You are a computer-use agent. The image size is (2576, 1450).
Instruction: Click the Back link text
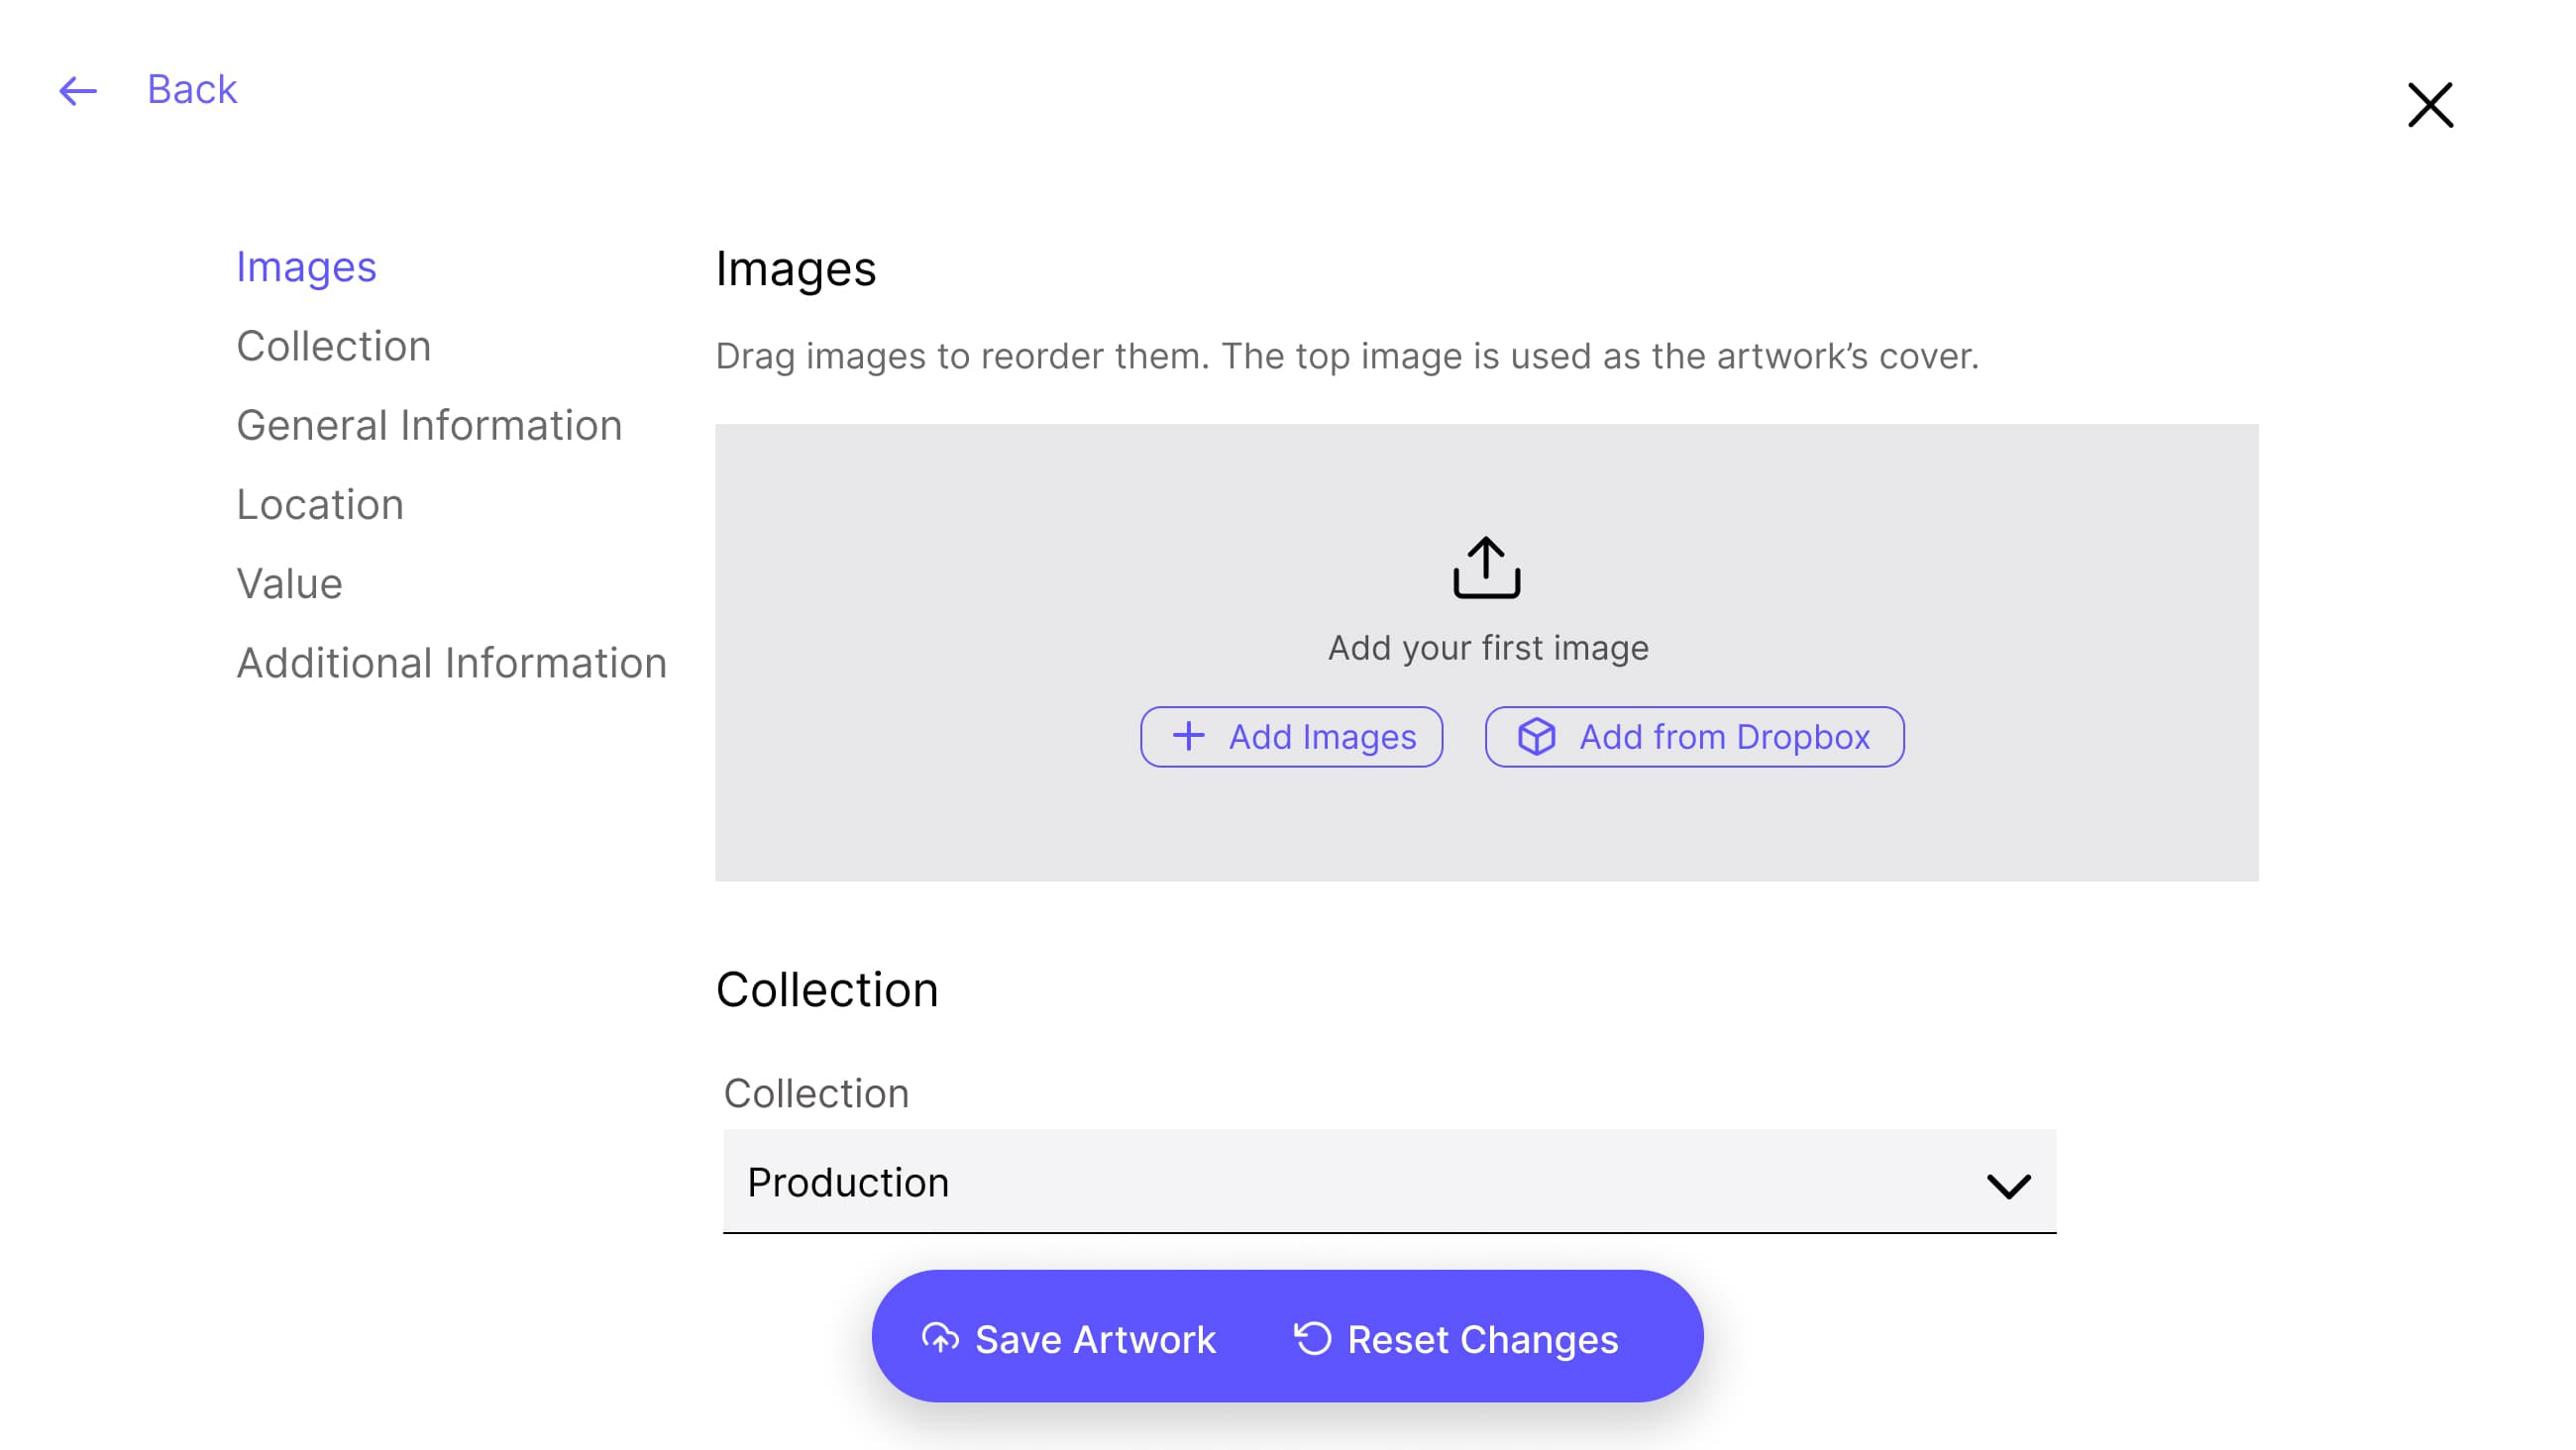tap(192, 90)
